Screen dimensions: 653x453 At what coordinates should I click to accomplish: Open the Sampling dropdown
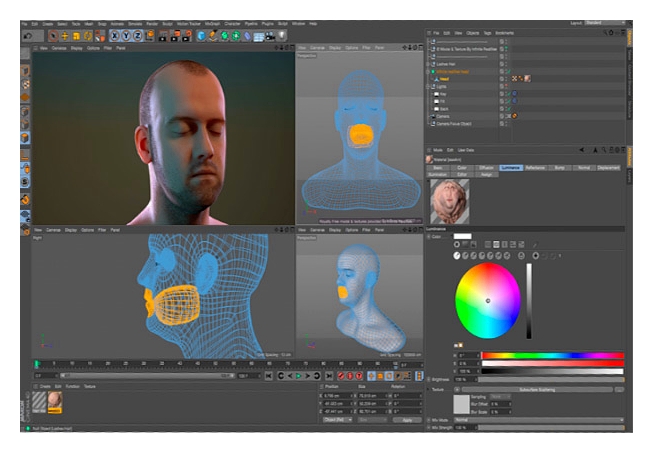pyautogui.click(x=500, y=397)
